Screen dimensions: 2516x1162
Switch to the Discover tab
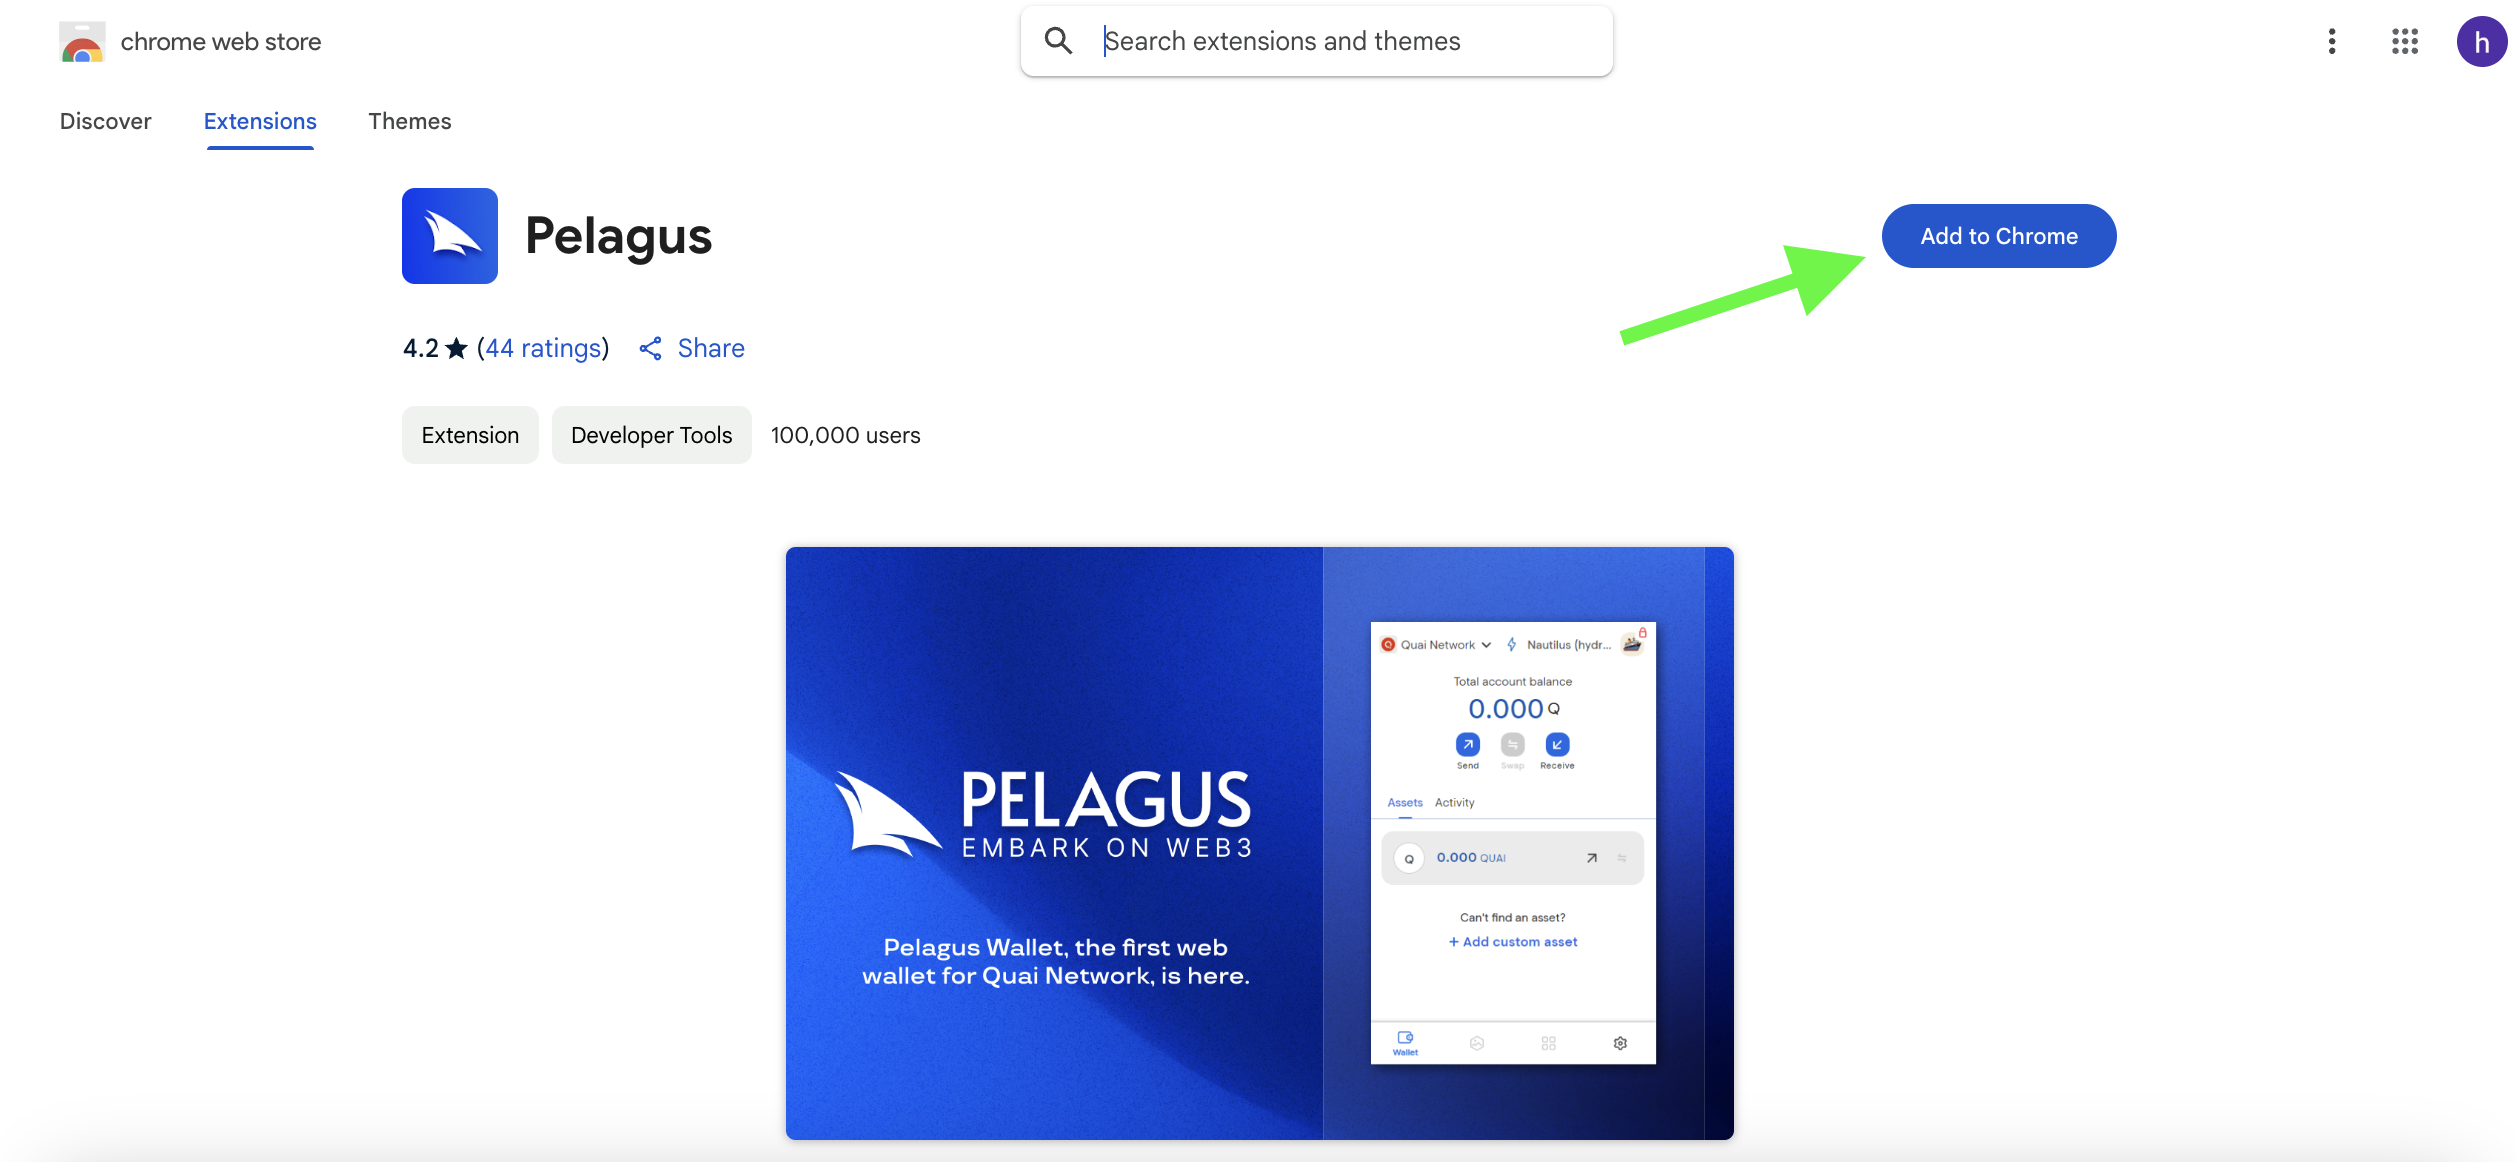(106, 121)
